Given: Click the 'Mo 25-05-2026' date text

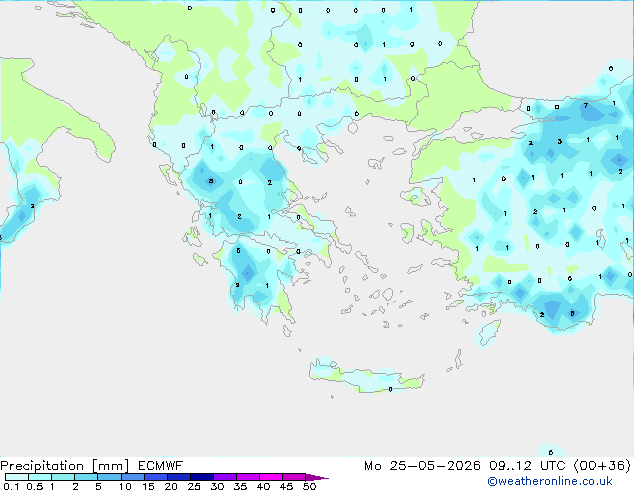Looking at the screenshot, I should (422, 466).
